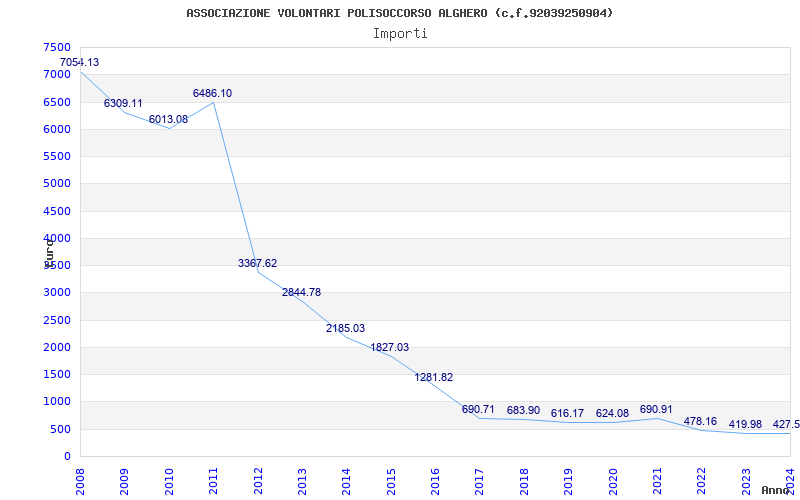
Task: Click the 3000 y-axis tick label
Action: pos(57,292)
